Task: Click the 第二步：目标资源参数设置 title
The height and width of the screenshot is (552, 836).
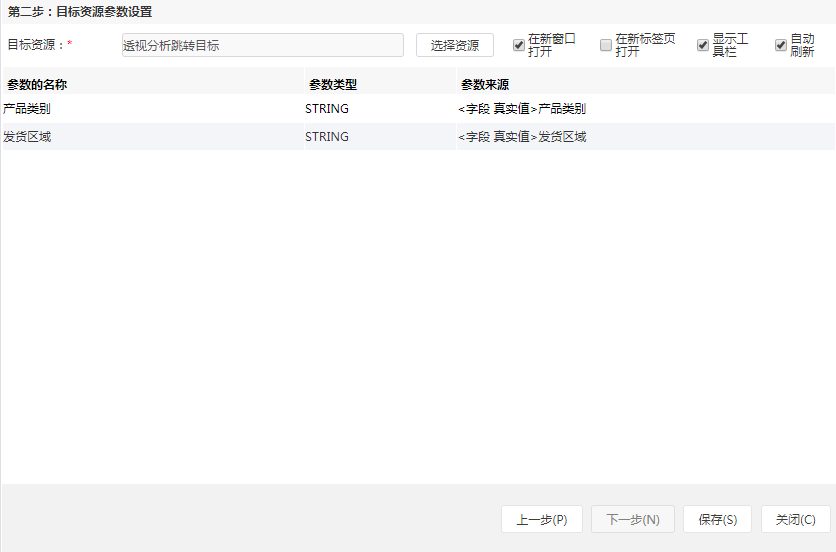Action: [80, 12]
